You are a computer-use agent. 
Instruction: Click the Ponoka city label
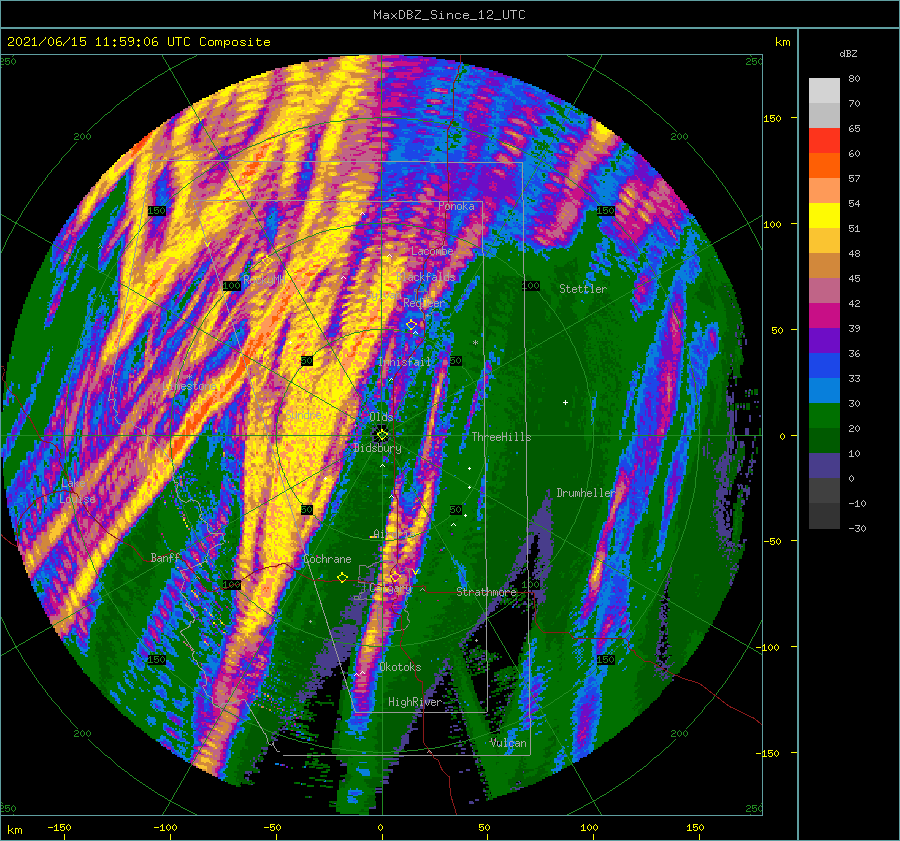tap(456, 206)
